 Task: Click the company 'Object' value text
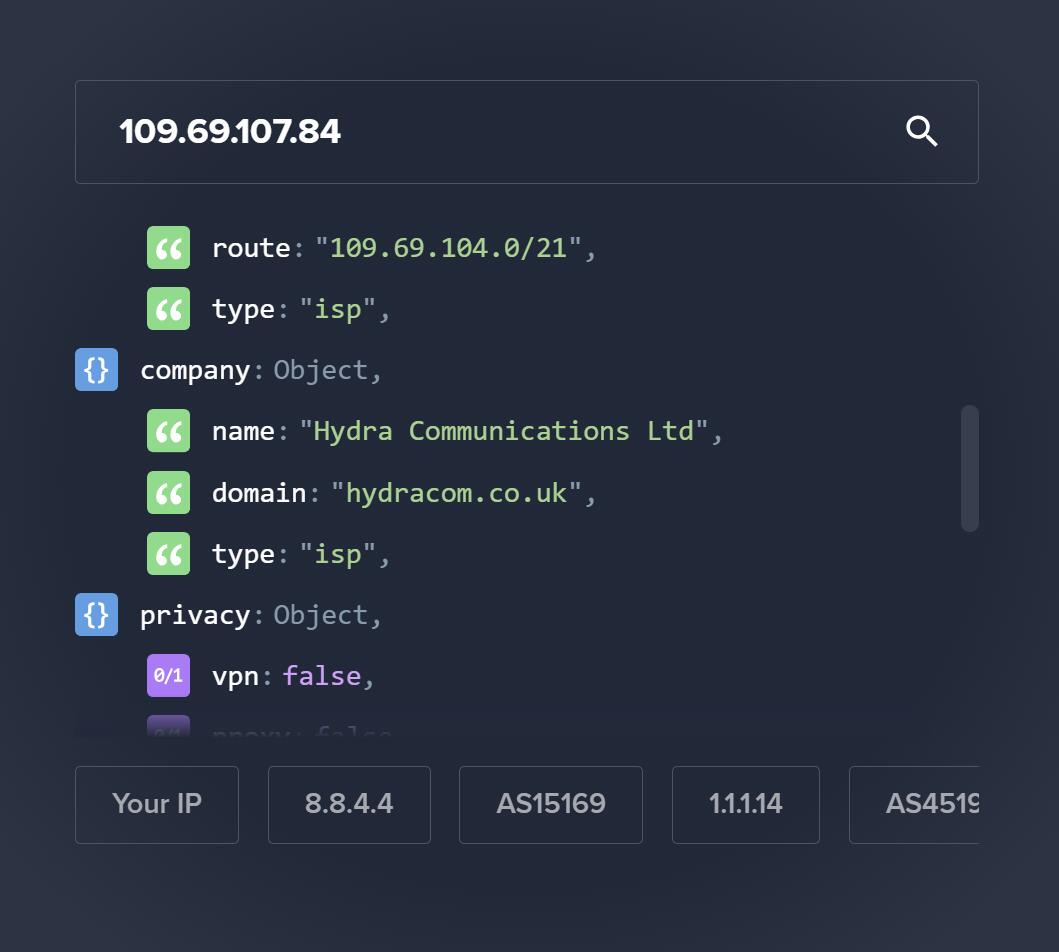coord(321,370)
